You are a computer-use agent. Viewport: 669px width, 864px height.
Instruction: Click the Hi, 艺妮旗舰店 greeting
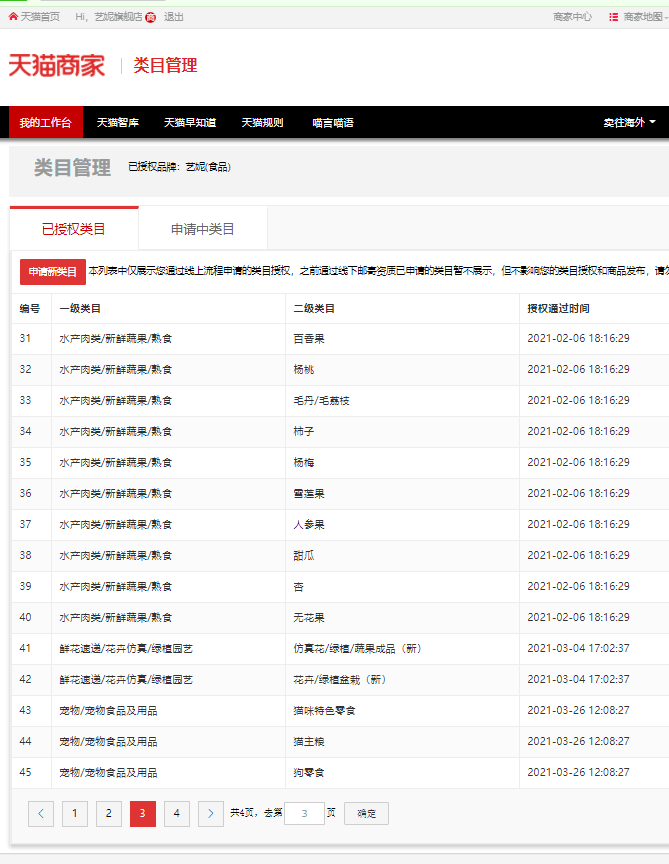[x=109, y=17]
